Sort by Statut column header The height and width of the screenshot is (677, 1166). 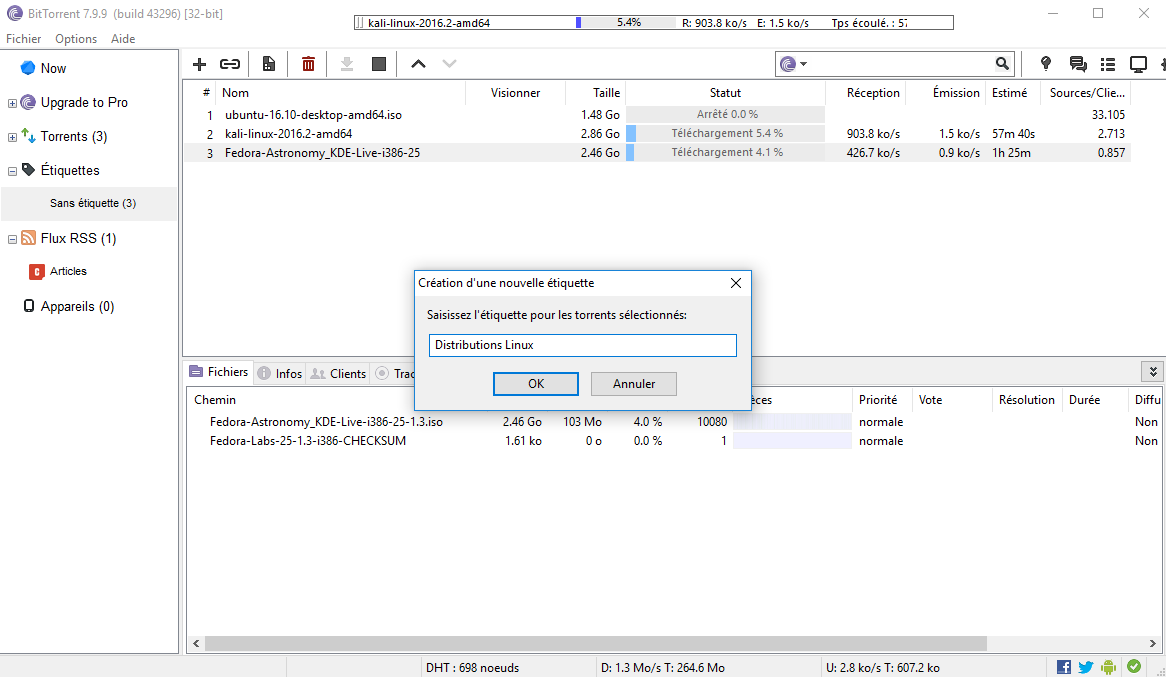click(x=725, y=93)
